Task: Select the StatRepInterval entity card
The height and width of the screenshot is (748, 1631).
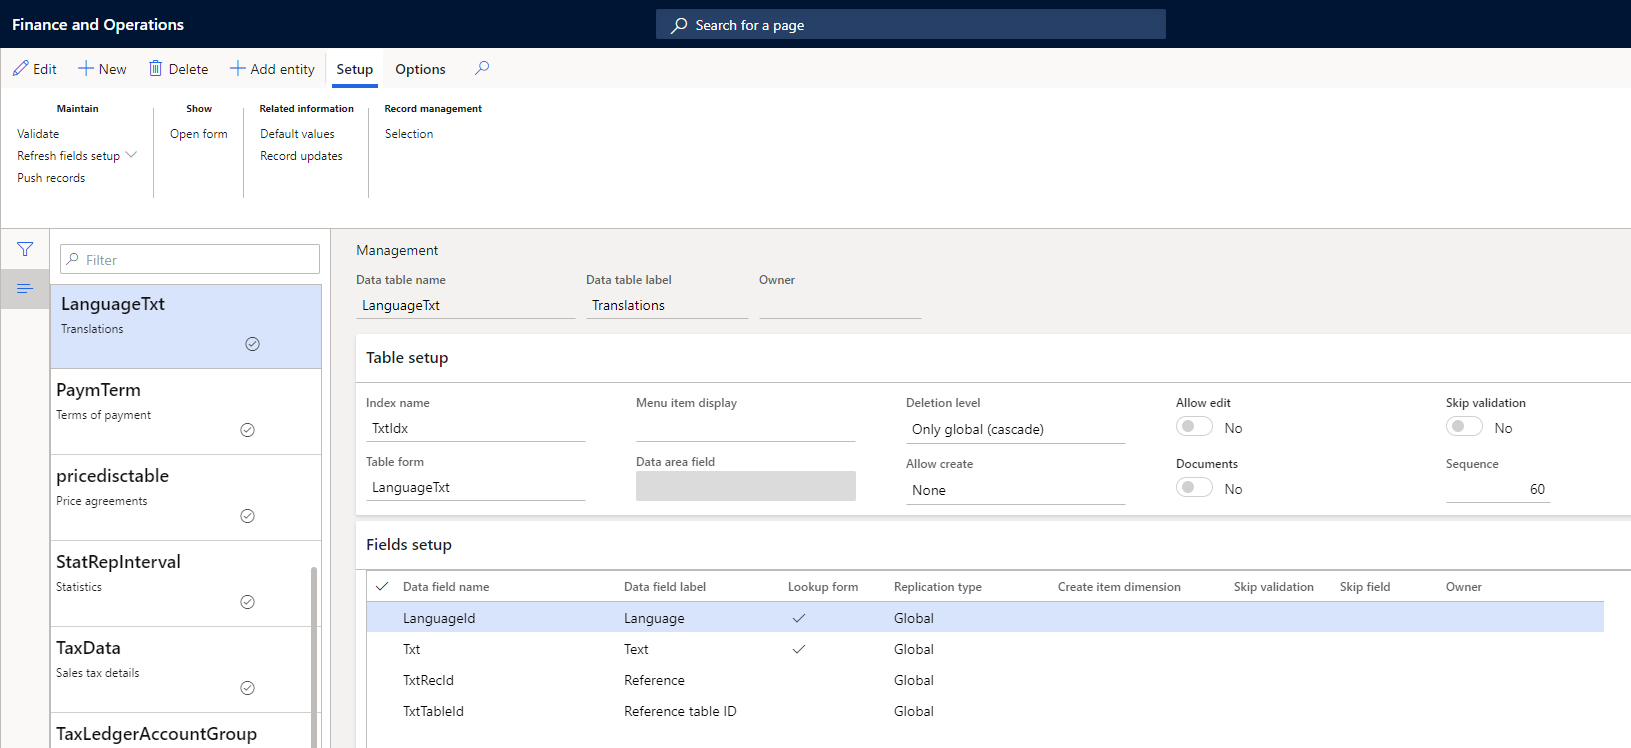Action: pos(186,584)
